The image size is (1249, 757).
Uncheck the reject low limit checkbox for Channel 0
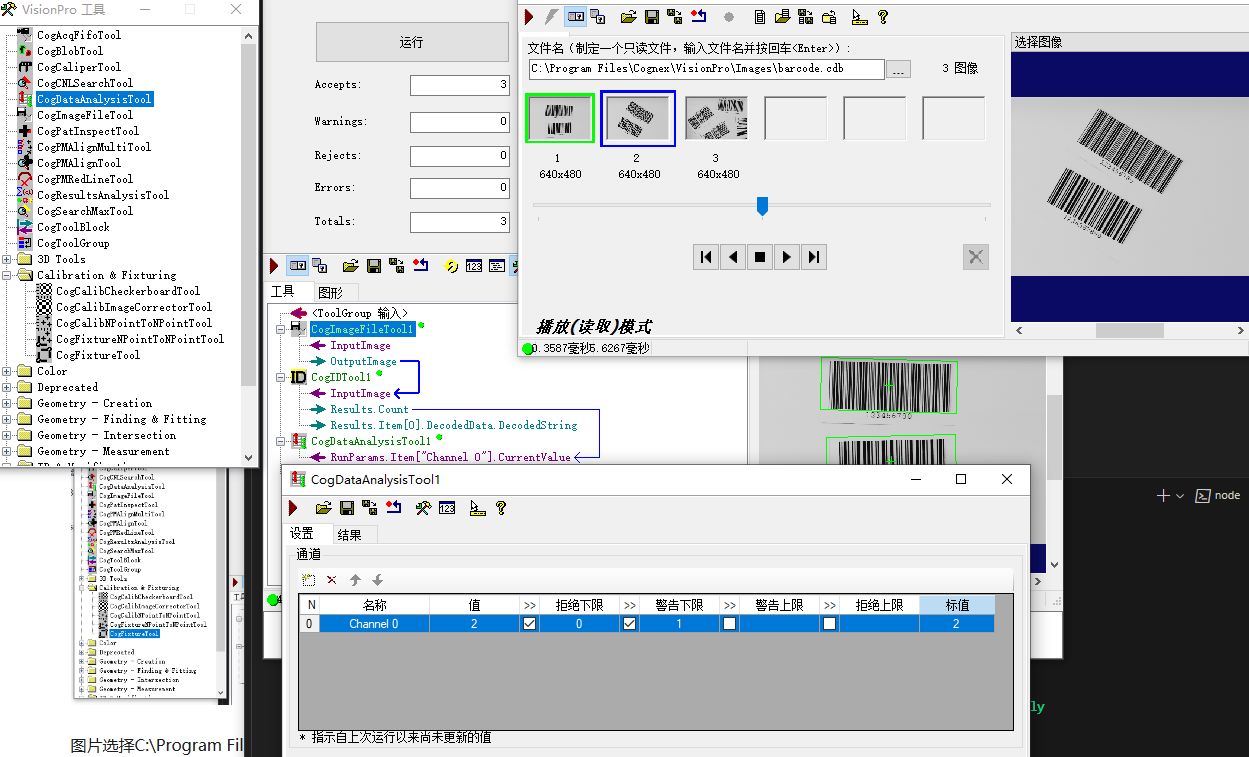click(x=529, y=624)
